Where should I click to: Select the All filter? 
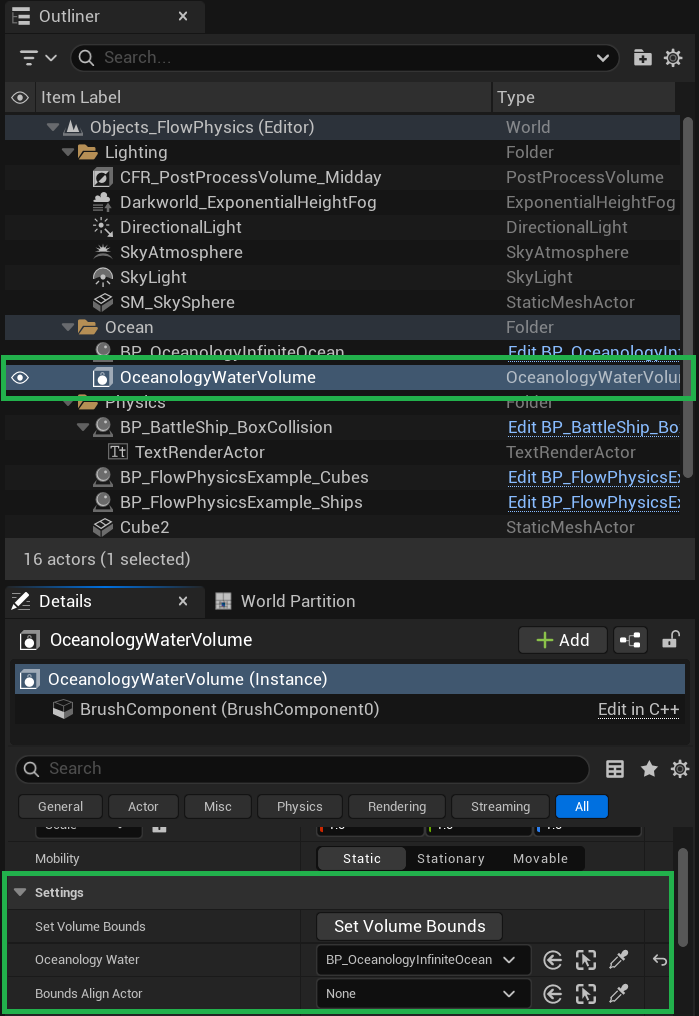(x=582, y=807)
